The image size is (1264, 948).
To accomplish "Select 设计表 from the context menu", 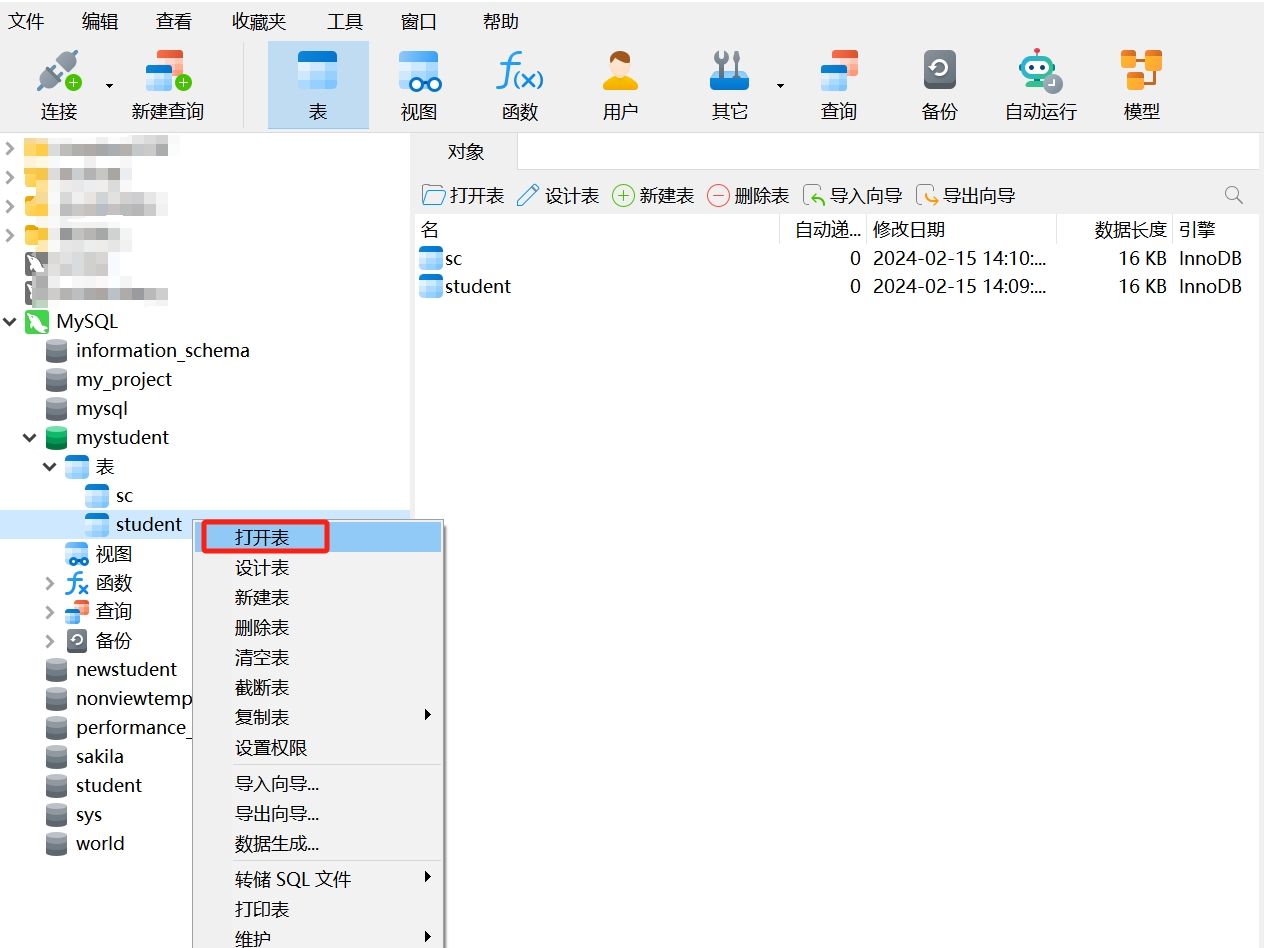I will [x=263, y=568].
